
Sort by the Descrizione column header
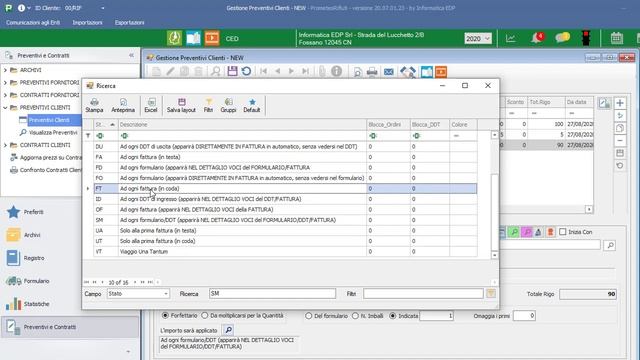click(x=242, y=124)
